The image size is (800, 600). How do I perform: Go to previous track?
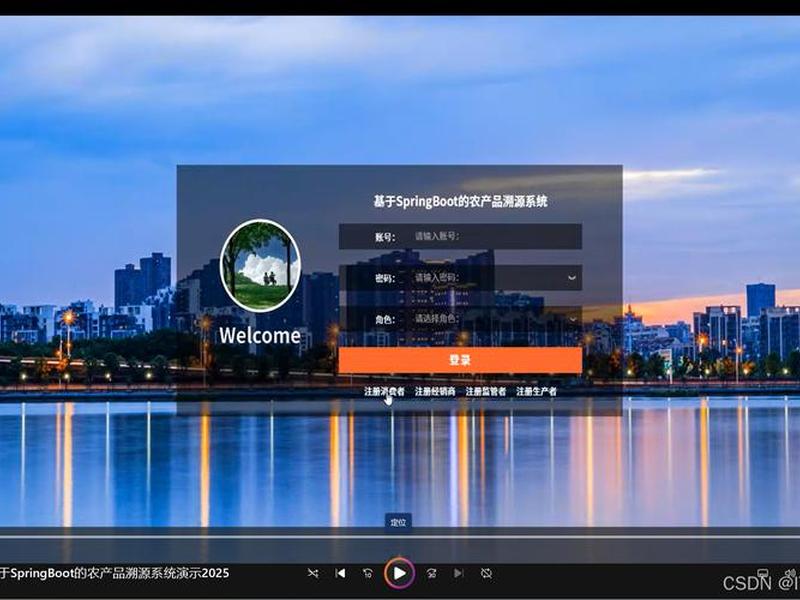click(340, 573)
